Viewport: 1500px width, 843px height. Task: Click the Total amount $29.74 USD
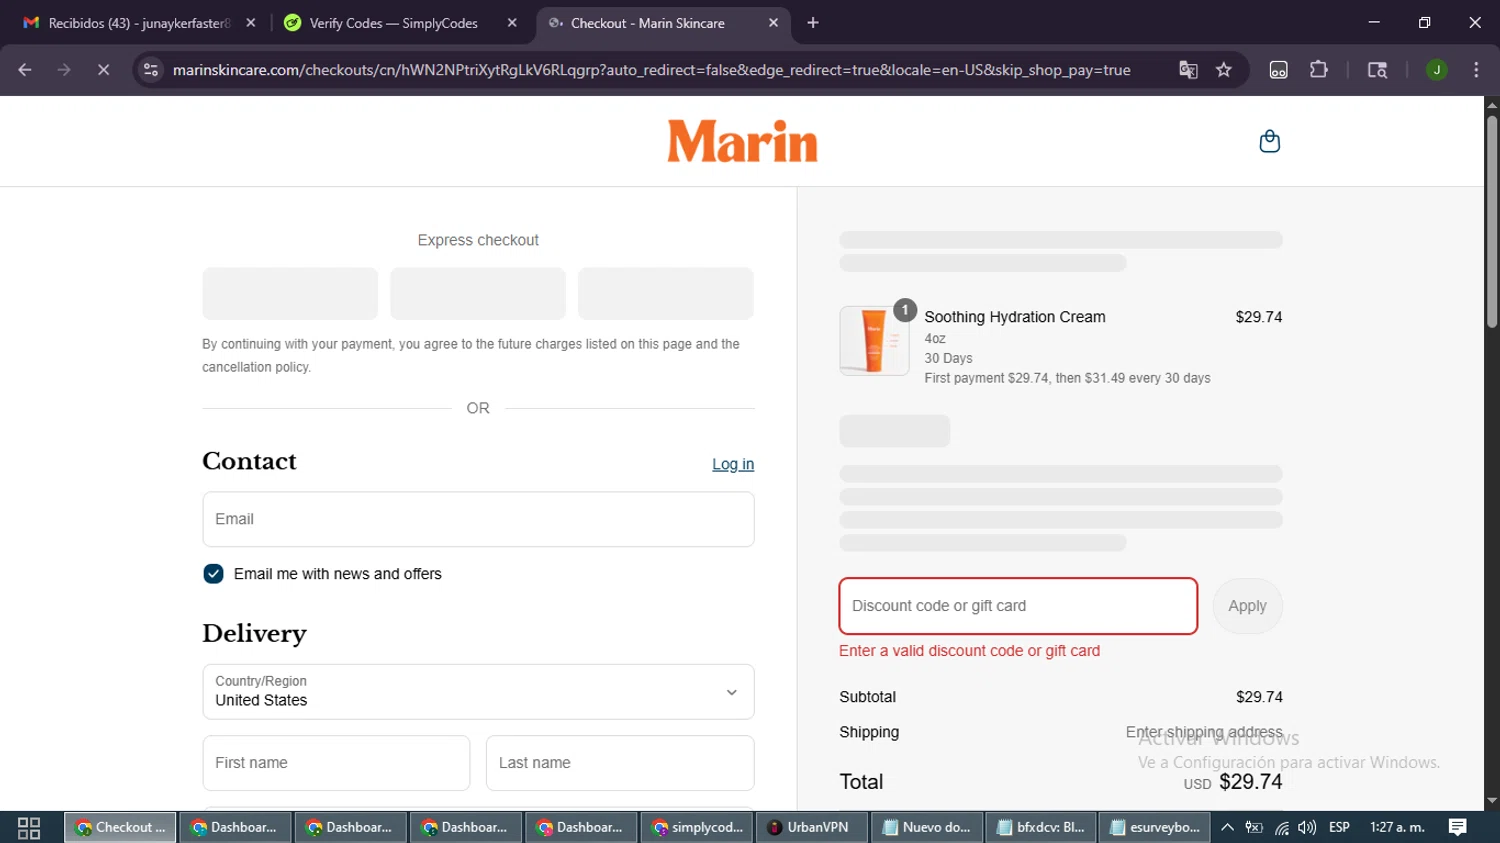[1233, 782]
